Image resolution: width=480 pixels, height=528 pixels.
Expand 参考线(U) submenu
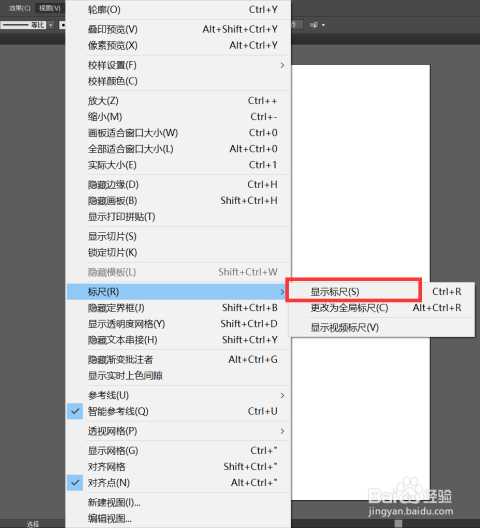(x=178, y=395)
